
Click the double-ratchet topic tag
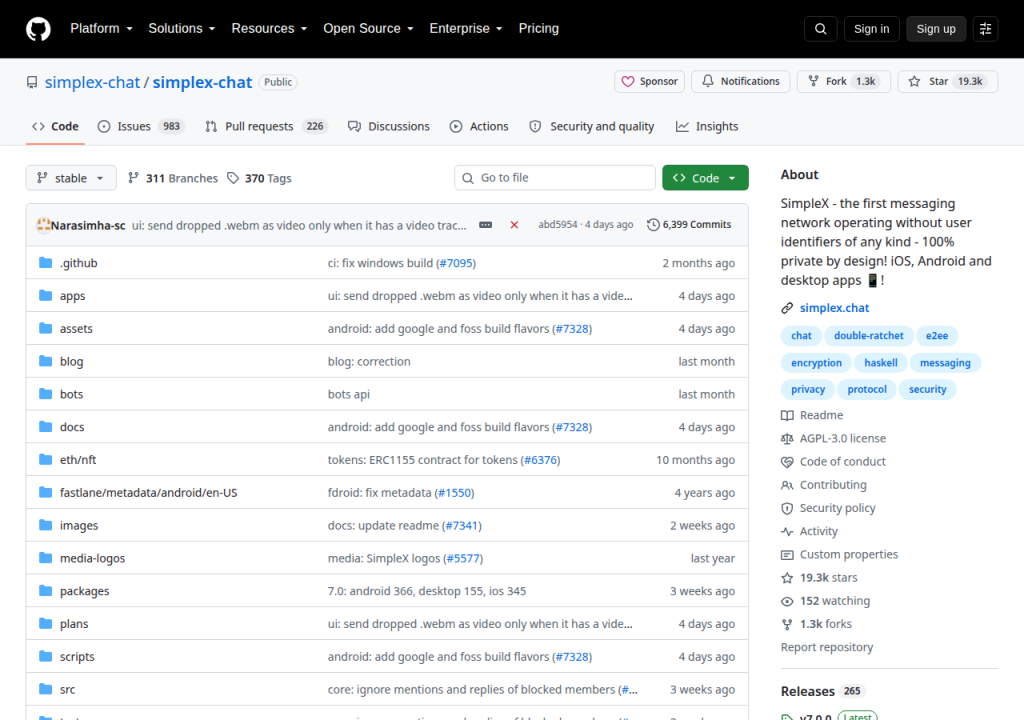click(x=869, y=336)
